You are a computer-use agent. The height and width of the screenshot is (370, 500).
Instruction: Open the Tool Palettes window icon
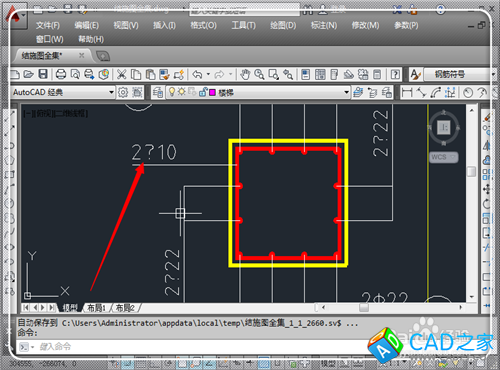334,74
